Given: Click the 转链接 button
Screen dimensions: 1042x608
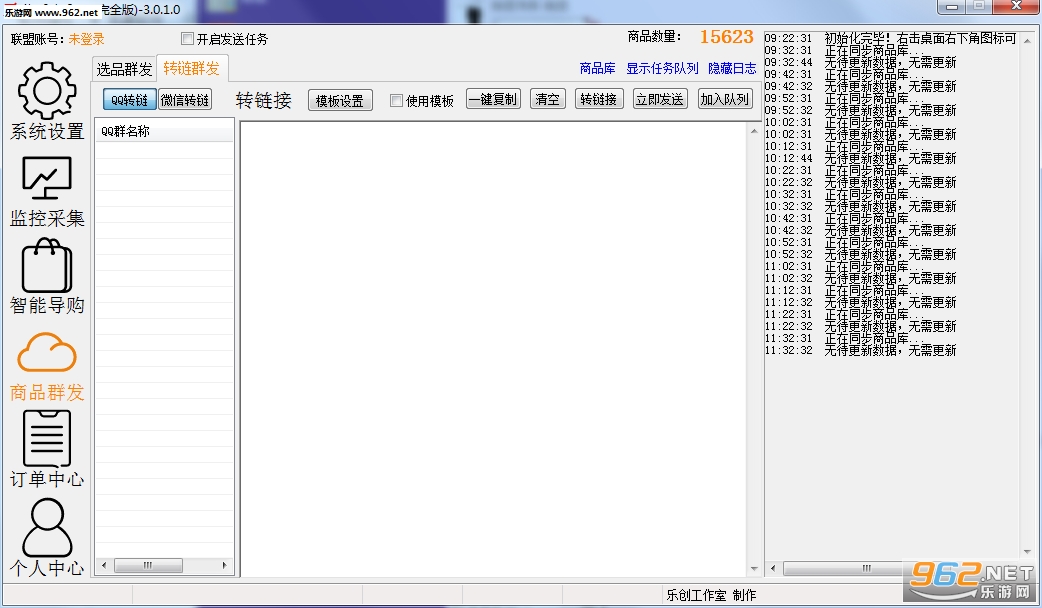Looking at the screenshot, I should click(599, 99).
